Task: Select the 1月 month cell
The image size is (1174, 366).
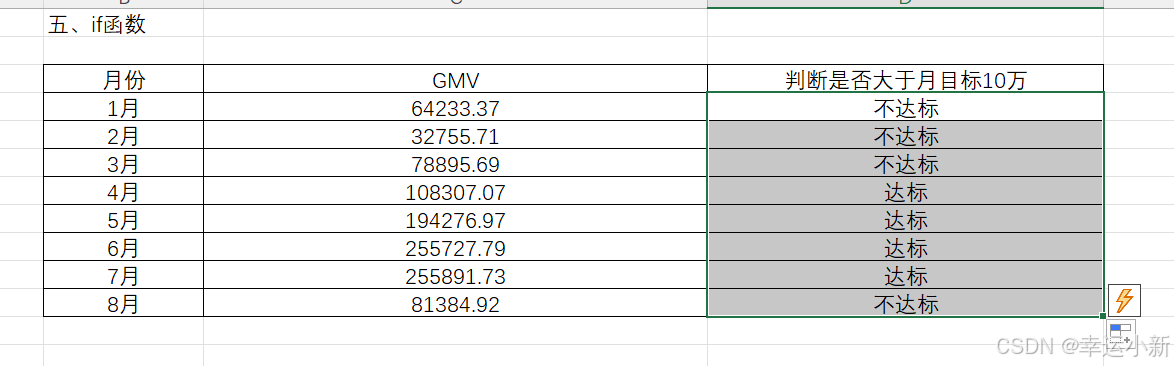Action: tap(124, 107)
